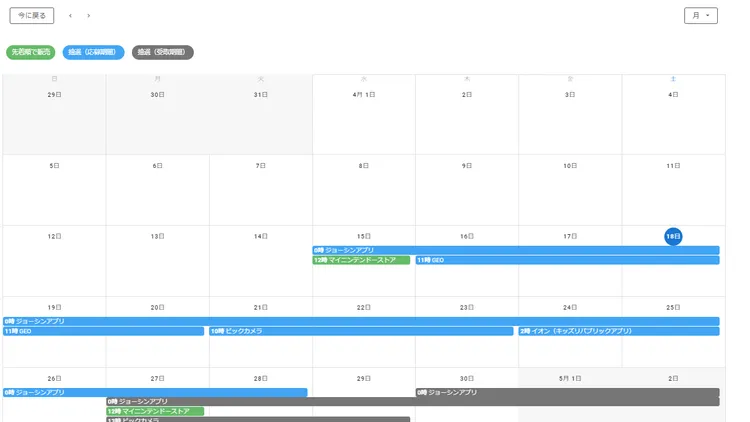Select the date 14日
The image size is (750, 422).
(261, 236)
